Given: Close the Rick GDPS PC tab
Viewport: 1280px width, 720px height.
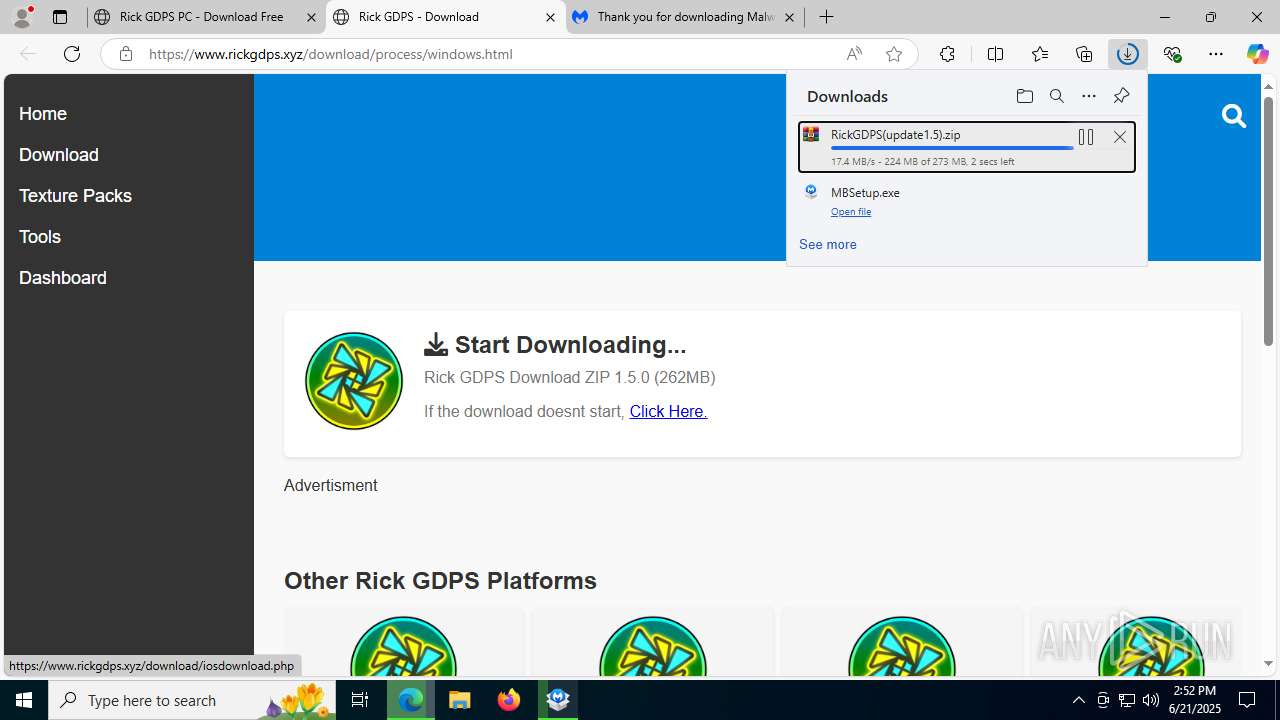Looking at the screenshot, I should click(311, 17).
